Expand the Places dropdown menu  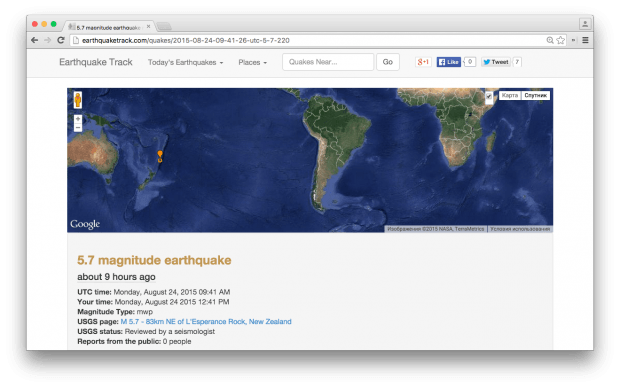[252, 62]
